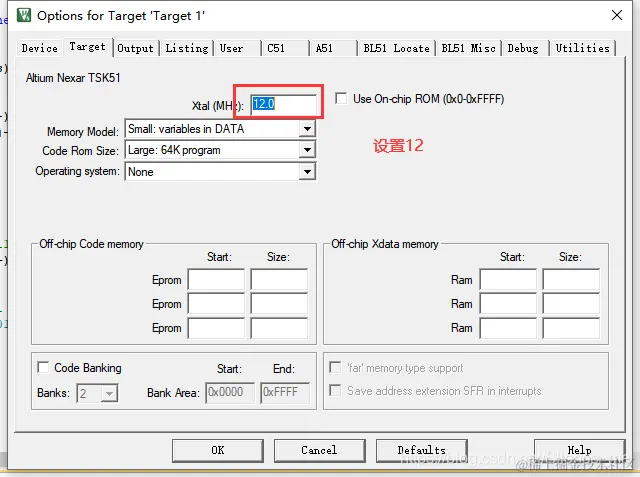Enable the Code Banking checkbox
This screenshot has width=640, height=477.
pyautogui.click(x=43, y=367)
